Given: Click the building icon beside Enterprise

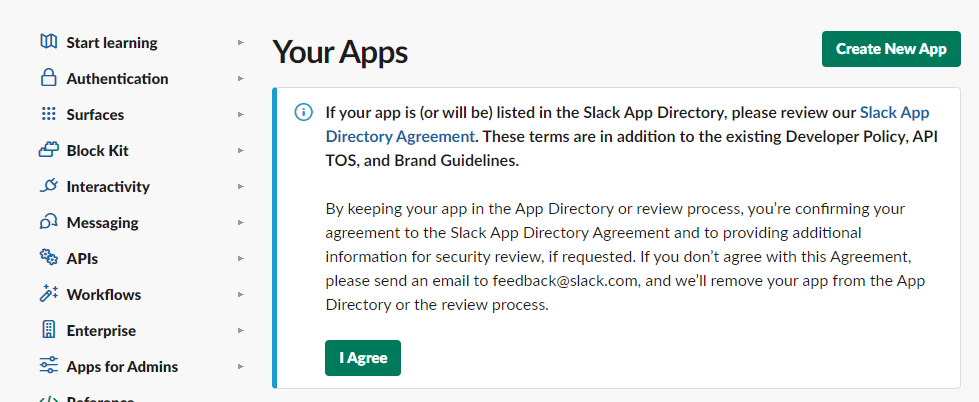Looking at the screenshot, I should click(48, 330).
